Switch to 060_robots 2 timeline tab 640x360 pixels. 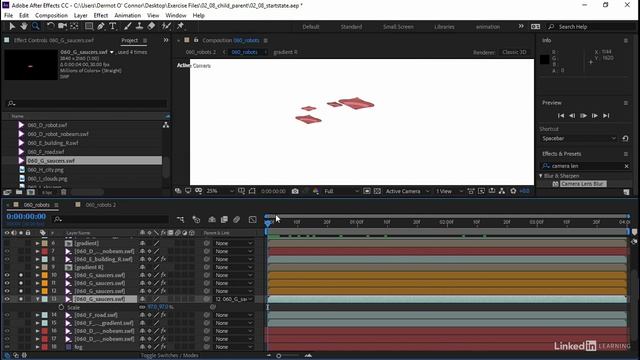(x=100, y=205)
